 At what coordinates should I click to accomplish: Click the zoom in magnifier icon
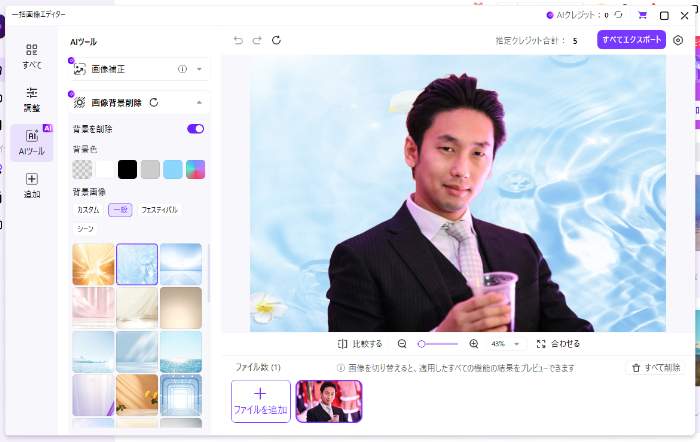(x=474, y=343)
